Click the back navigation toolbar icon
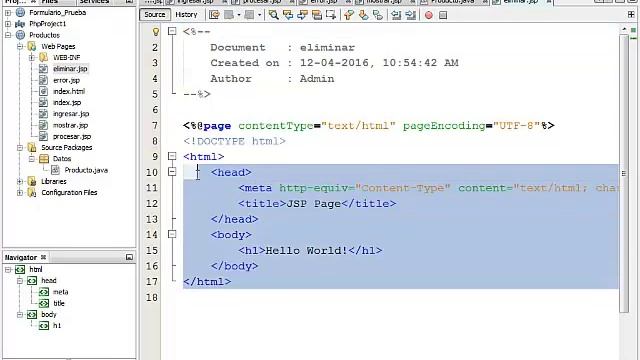Viewport: 640px width, 360px height. point(229,15)
